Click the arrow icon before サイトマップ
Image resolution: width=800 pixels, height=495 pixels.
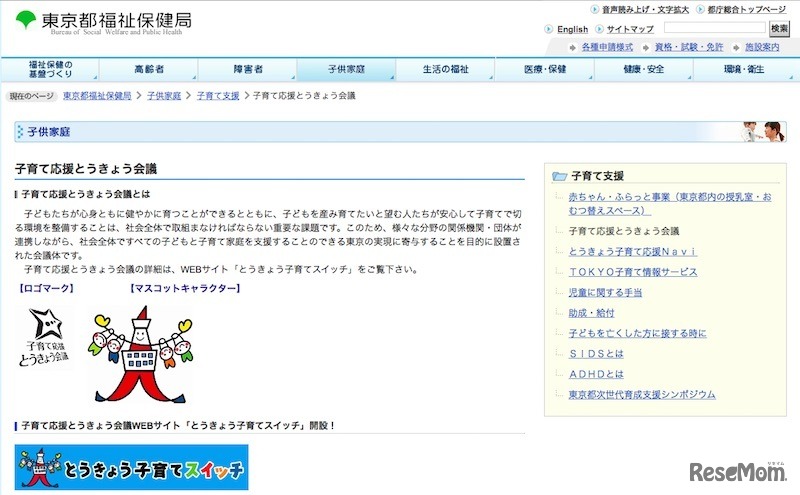point(599,29)
